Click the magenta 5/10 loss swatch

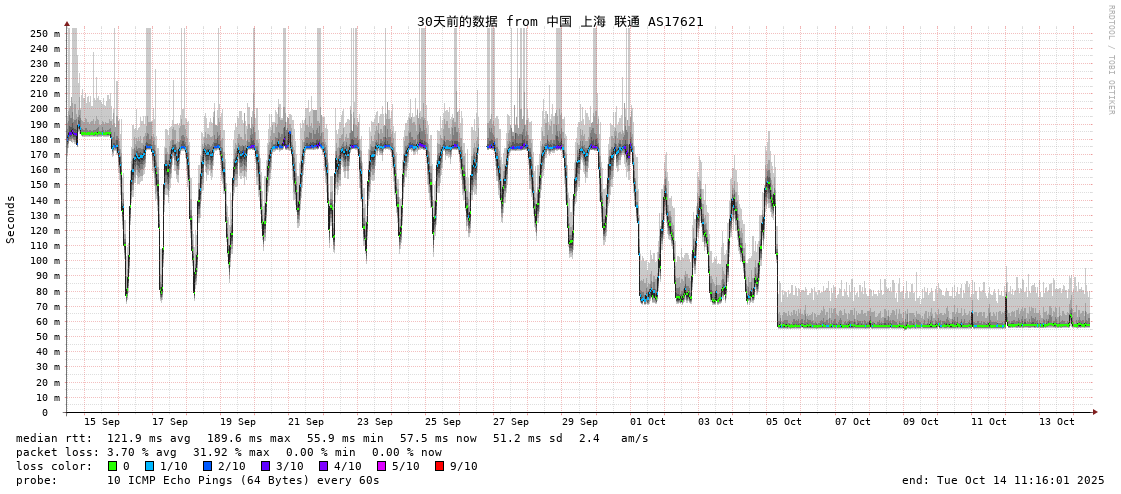[381, 466]
